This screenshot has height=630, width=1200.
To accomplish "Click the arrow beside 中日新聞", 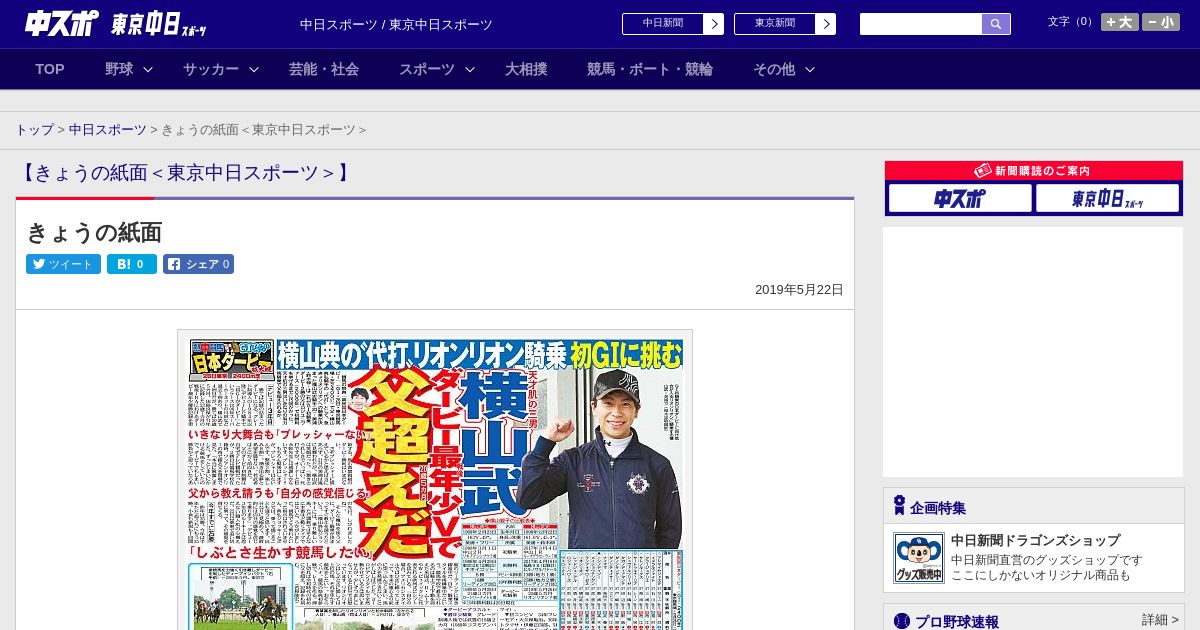I will click(x=713, y=24).
